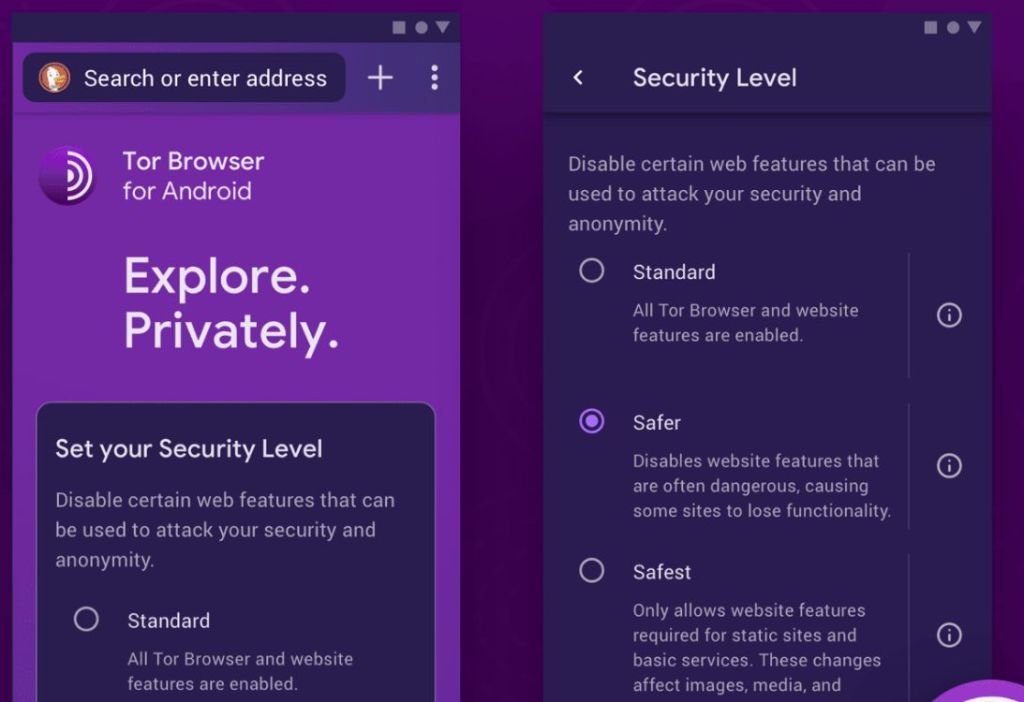Click the DuckDuckGo icon in the address bar
This screenshot has height=702, width=1024.
54,78
